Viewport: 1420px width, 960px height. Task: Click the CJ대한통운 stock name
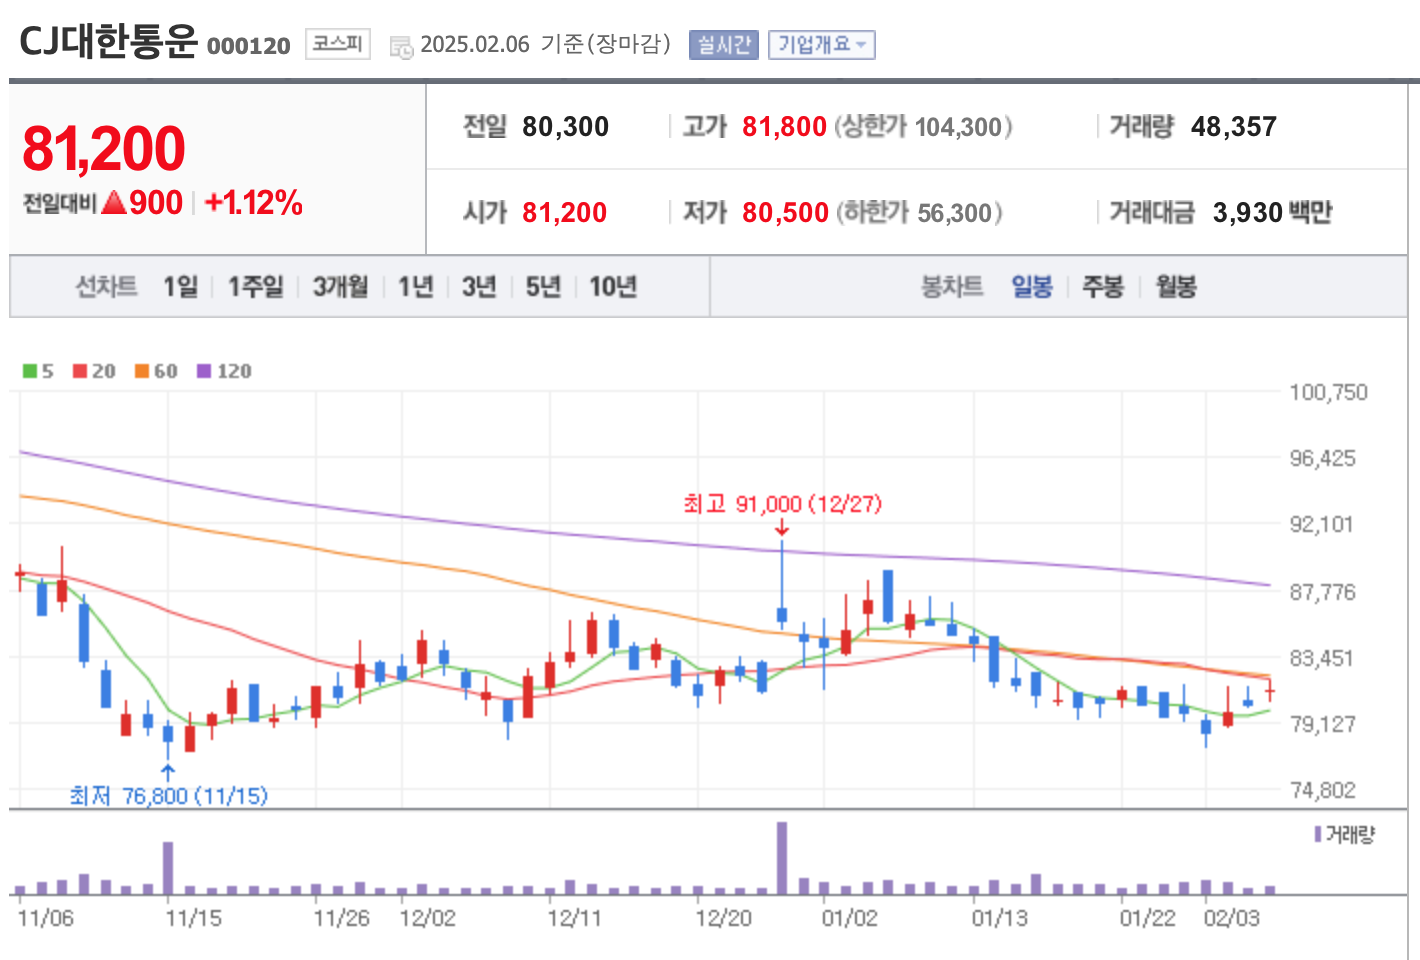tap(108, 42)
